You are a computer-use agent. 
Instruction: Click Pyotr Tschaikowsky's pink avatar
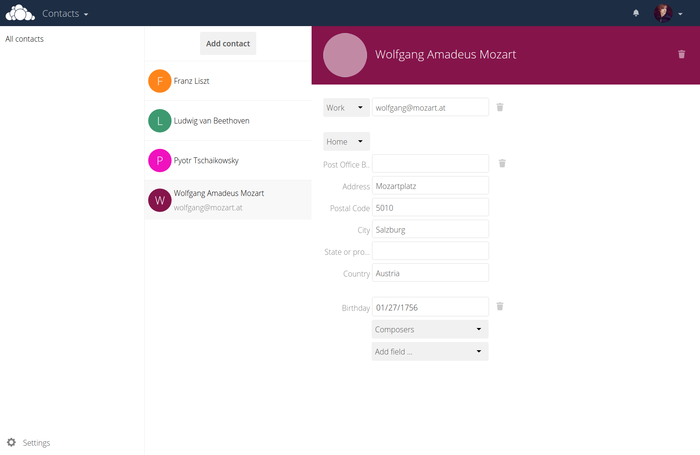tap(159, 161)
